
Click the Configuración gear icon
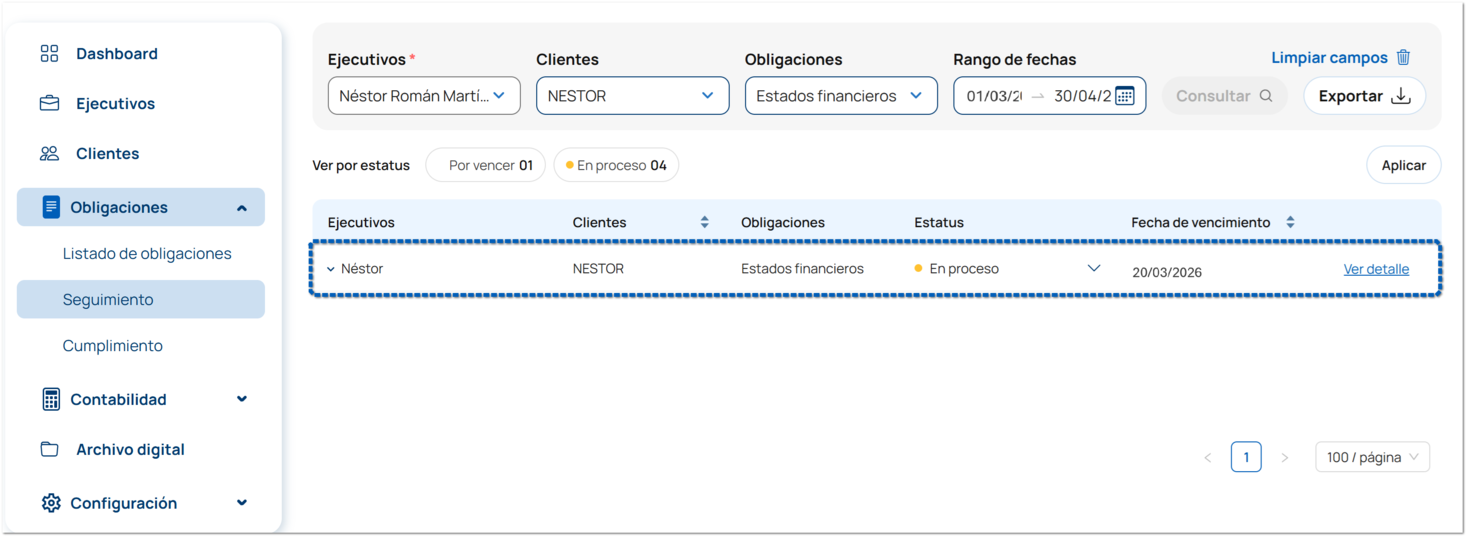click(51, 504)
